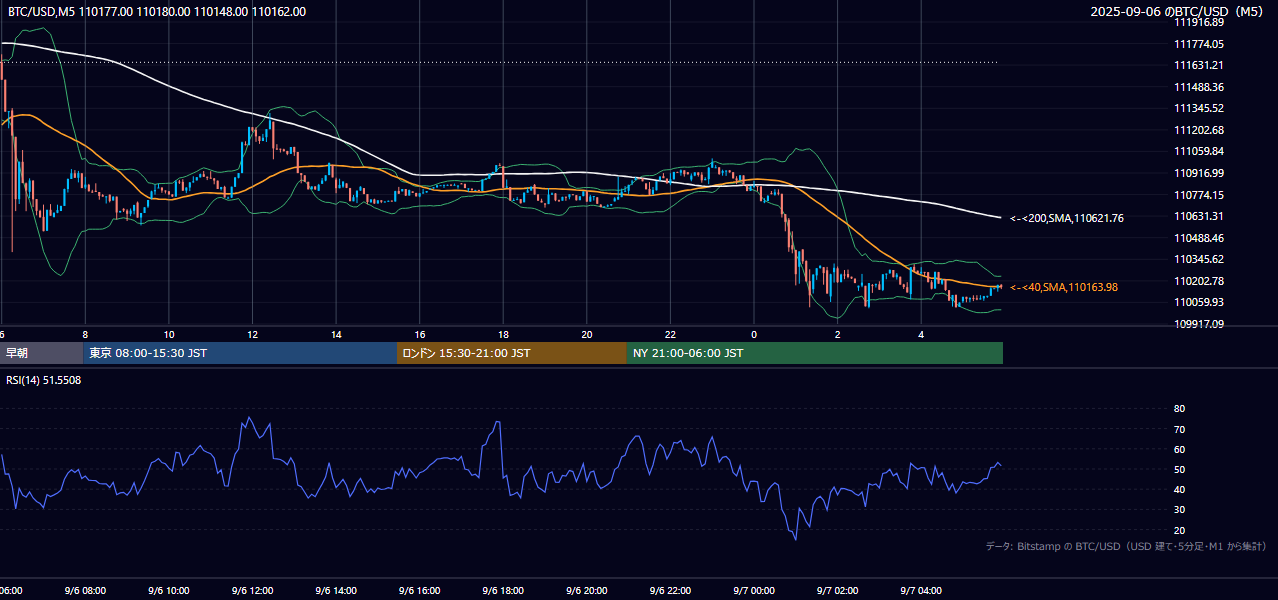Screen dimensions: 1278x600
Task: Click price level 111631.21 on axis
Action: (1199, 65)
